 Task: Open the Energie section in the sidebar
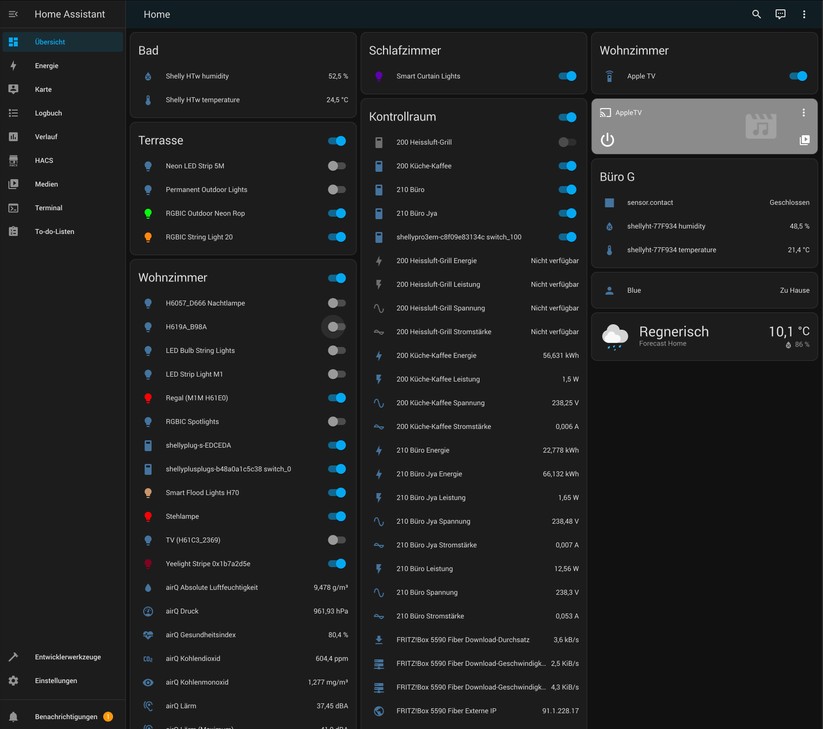click(45, 65)
